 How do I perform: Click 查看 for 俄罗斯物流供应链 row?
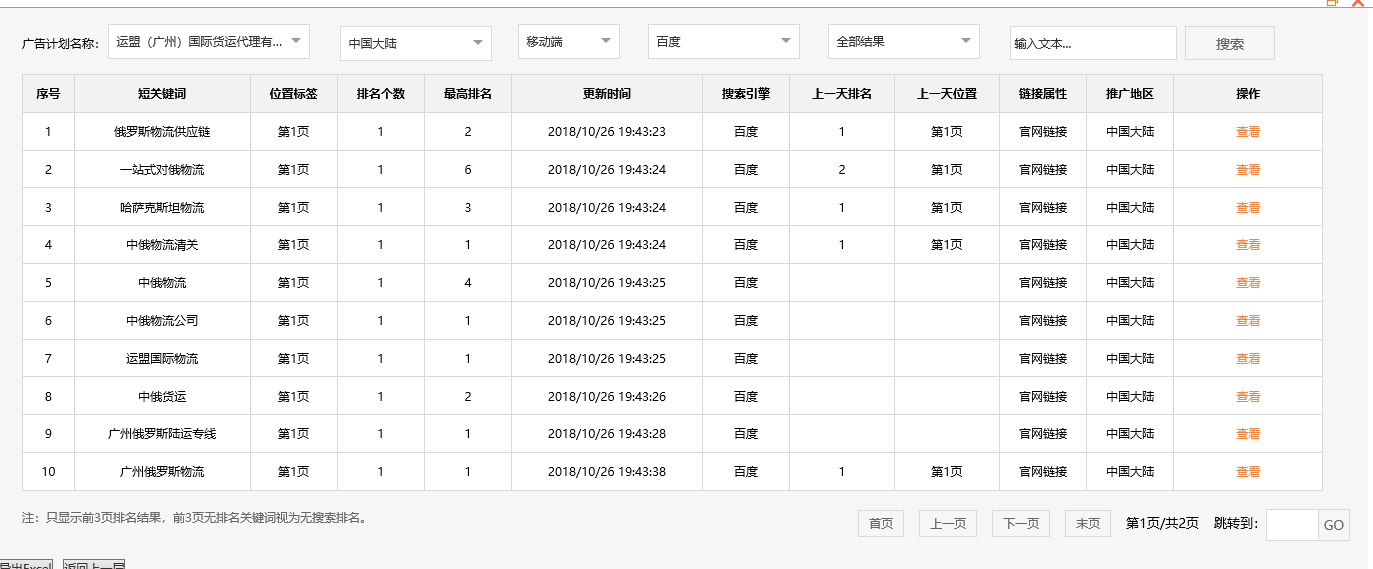click(x=1248, y=132)
